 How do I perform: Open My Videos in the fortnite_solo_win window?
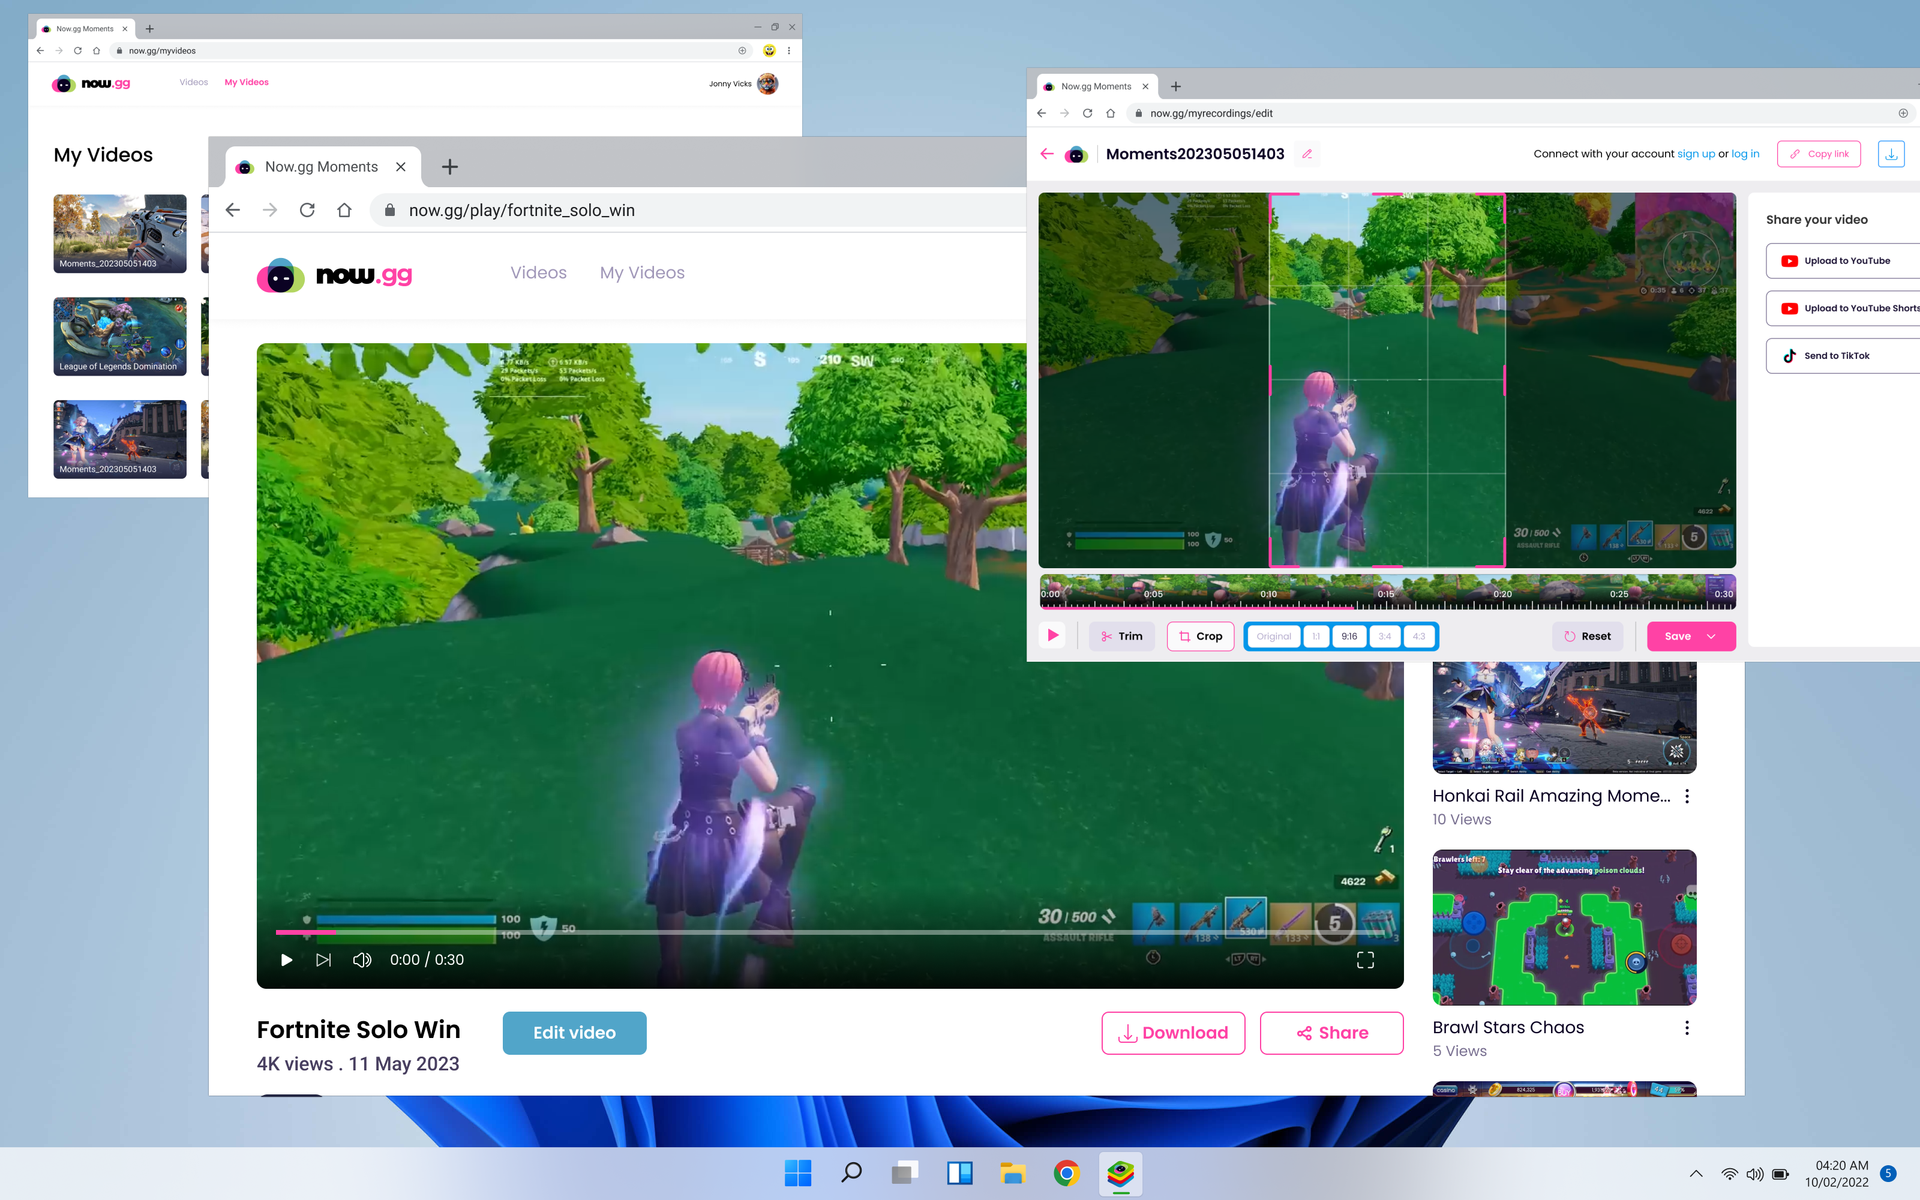(642, 273)
